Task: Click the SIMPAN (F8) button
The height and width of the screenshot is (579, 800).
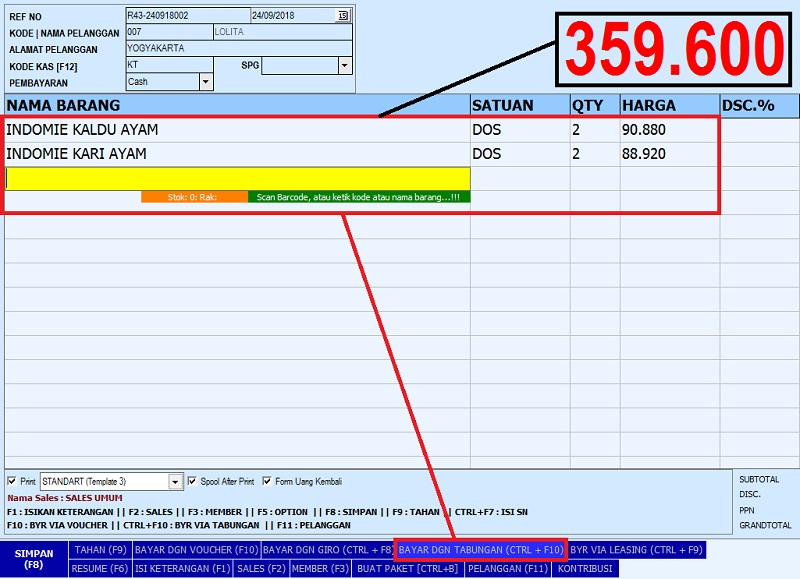Action: click(34, 559)
